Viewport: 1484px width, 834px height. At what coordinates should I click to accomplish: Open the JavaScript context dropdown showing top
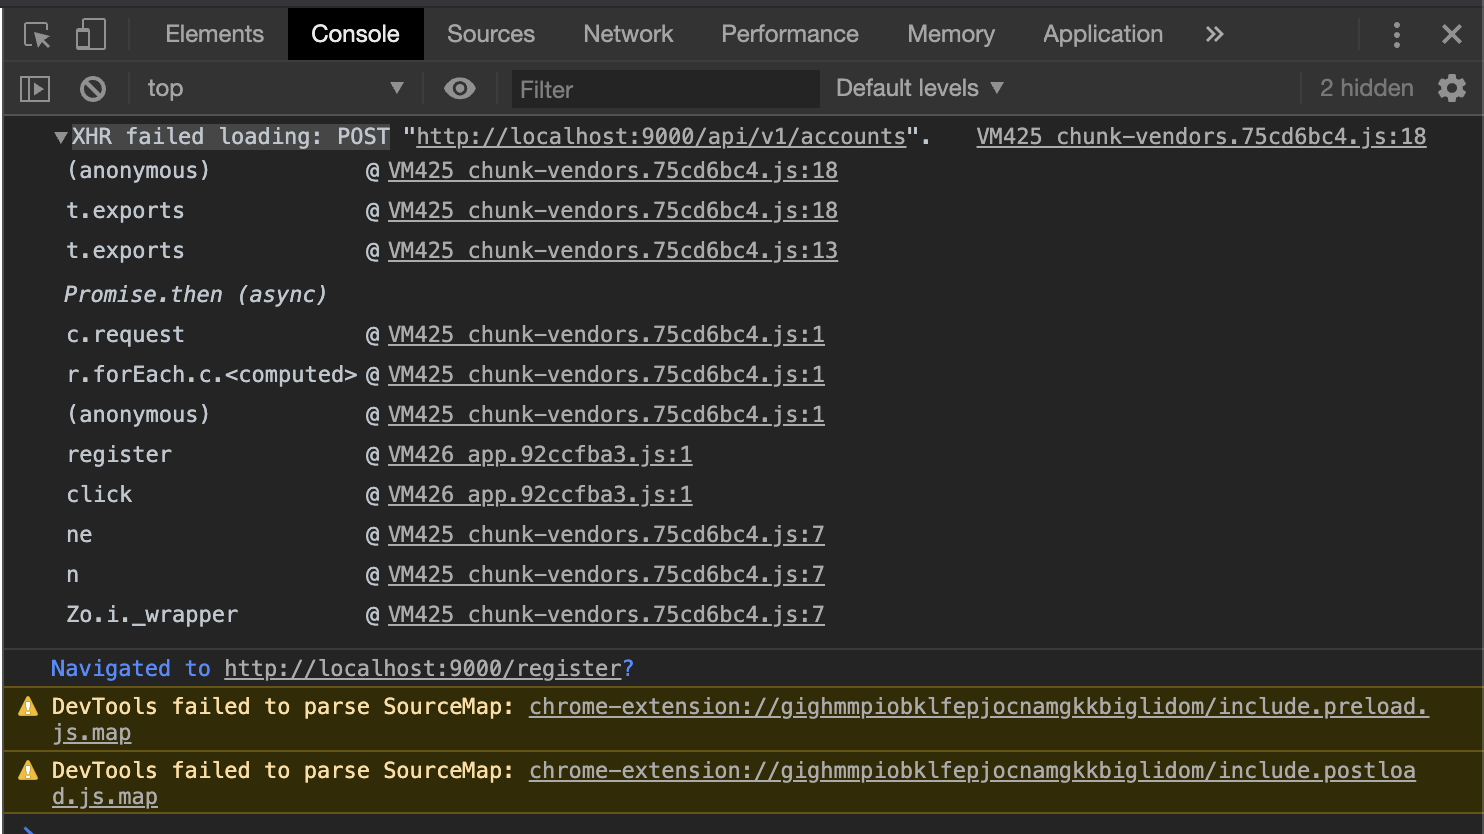point(275,88)
